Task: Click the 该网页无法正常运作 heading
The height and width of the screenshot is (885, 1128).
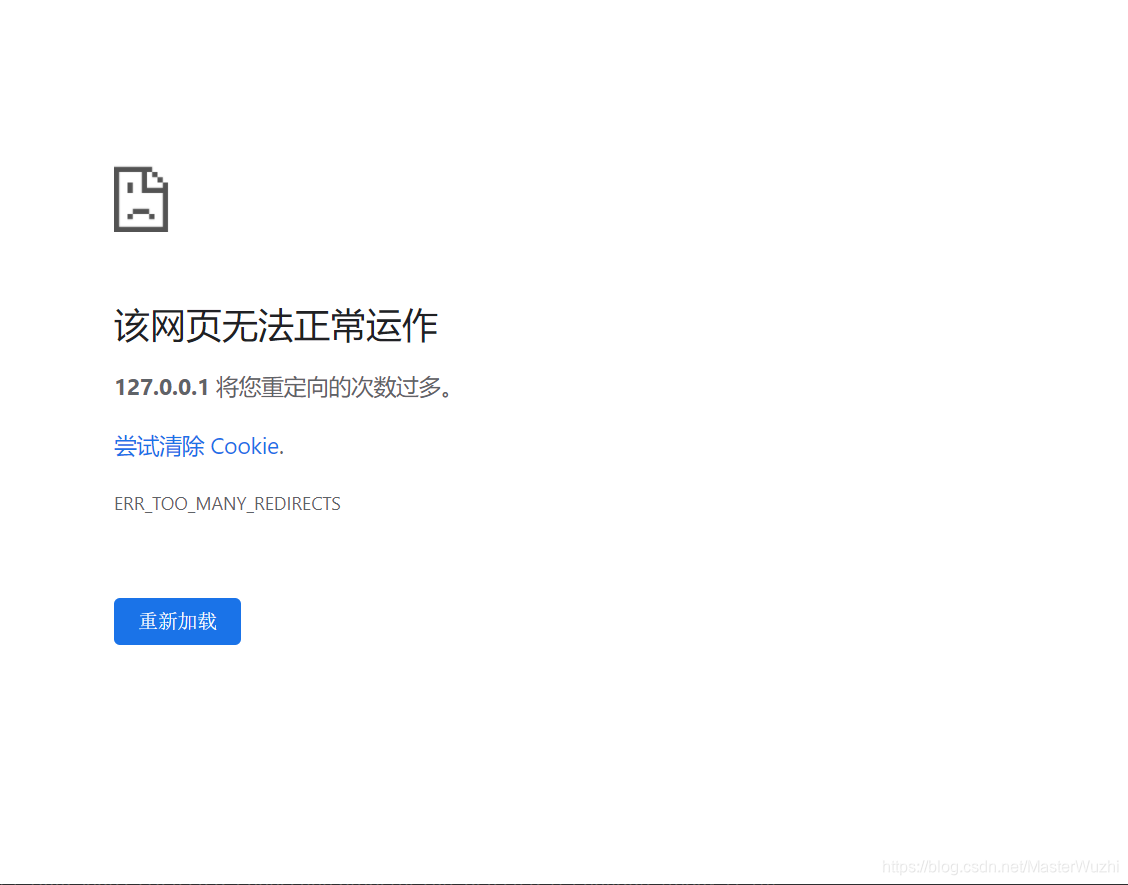Action: [x=276, y=326]
